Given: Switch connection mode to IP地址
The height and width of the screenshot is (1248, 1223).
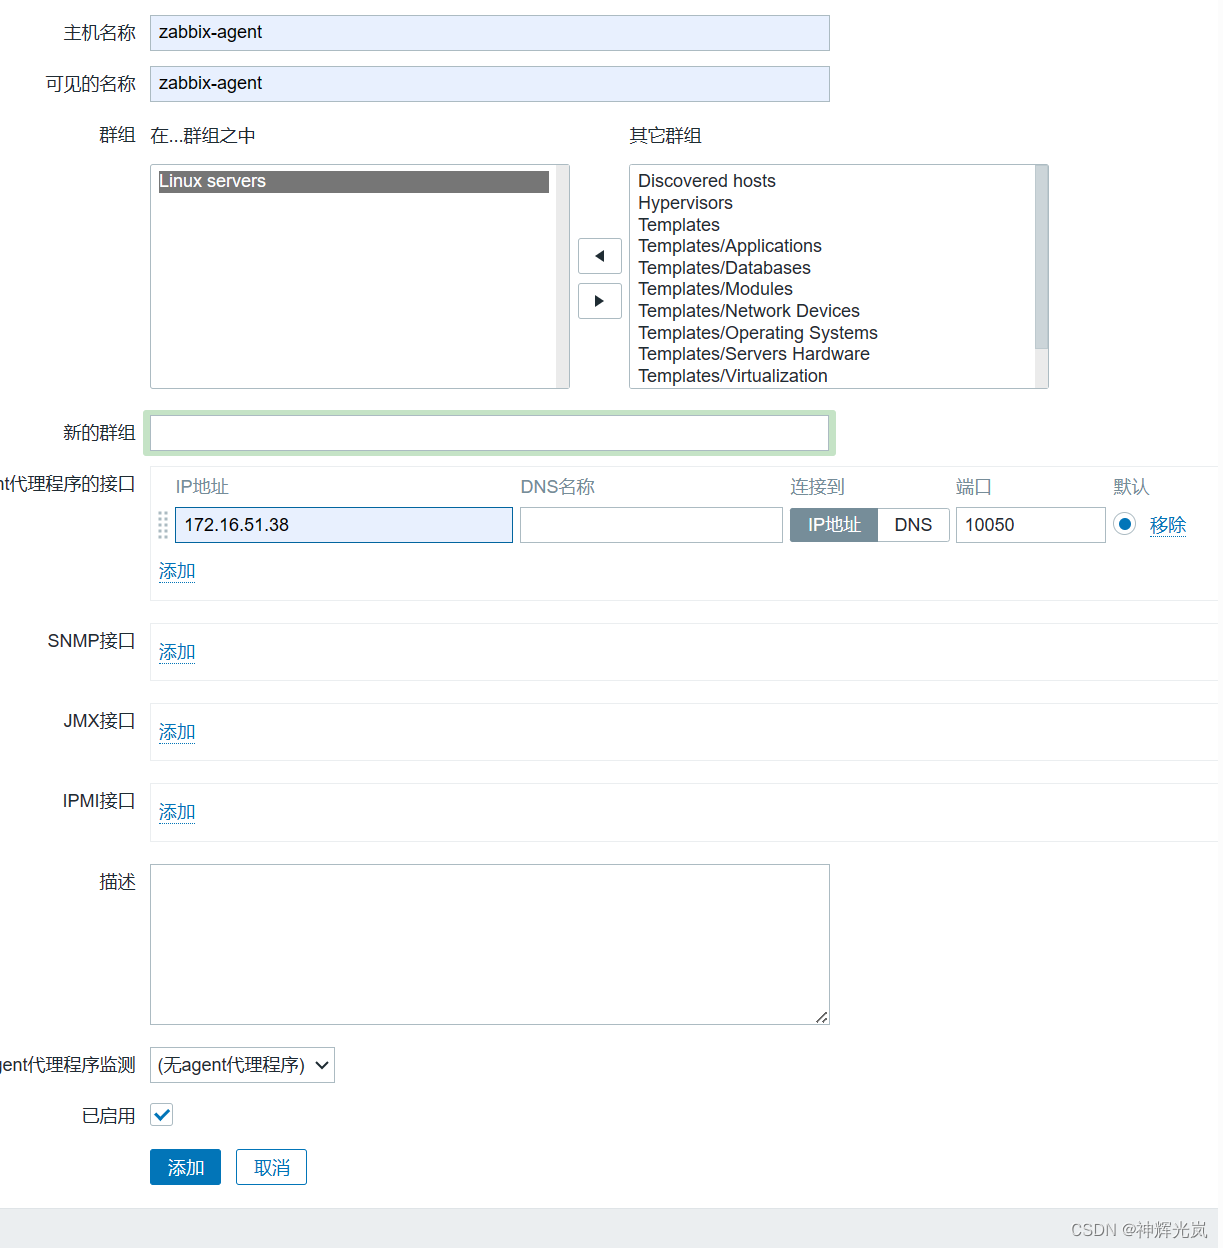Looking at the screenshot, I should click(x=834, y=525).
